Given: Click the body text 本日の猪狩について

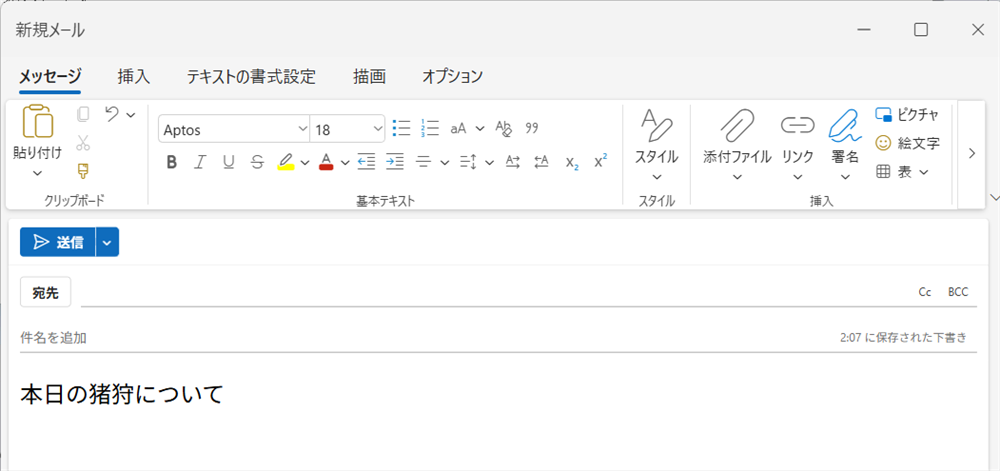Looking at the screenshot, I should [122, 395].
